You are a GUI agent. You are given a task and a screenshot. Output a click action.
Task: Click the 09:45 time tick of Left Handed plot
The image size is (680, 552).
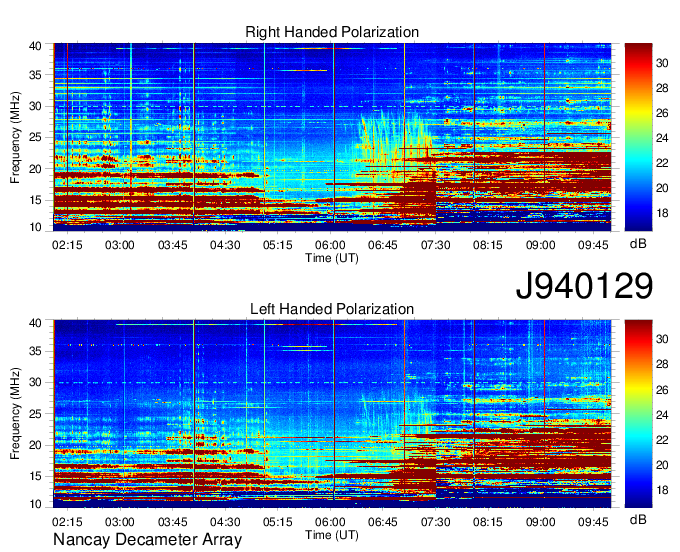[x=593, y=522]
